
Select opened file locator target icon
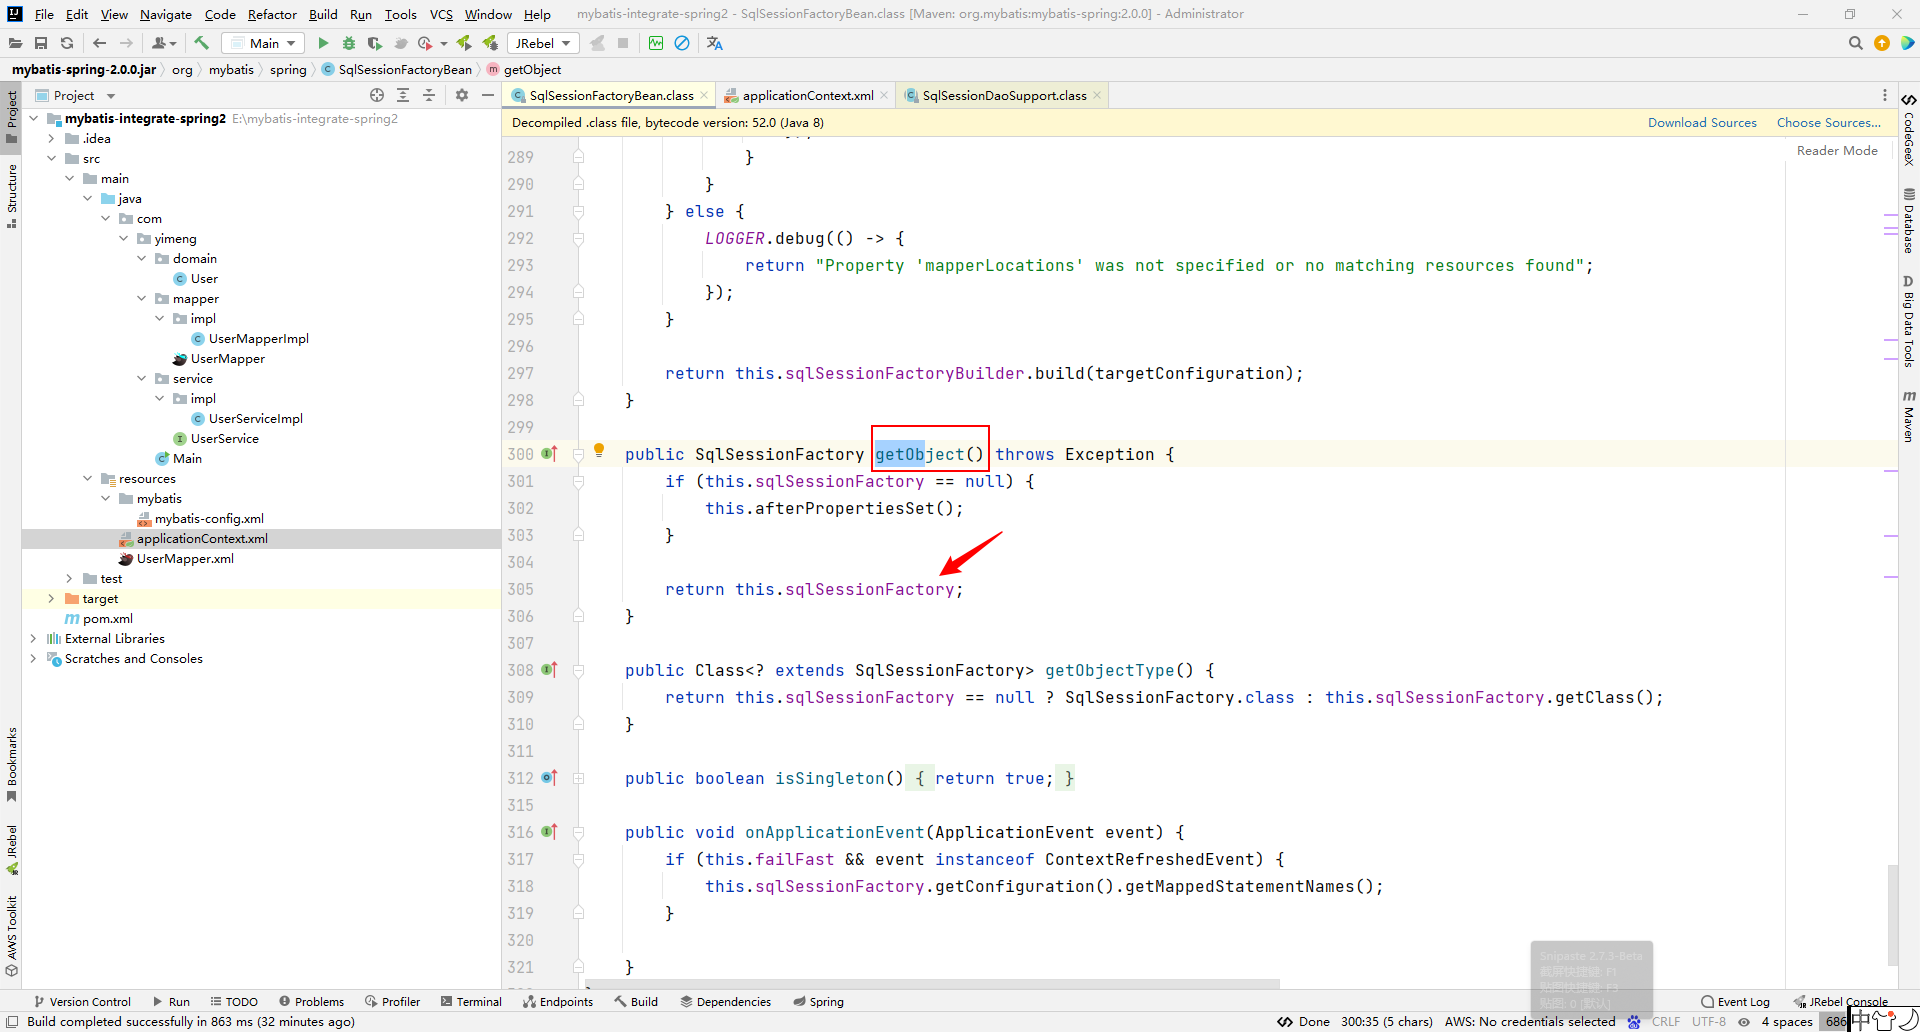(x=377, y=95)
